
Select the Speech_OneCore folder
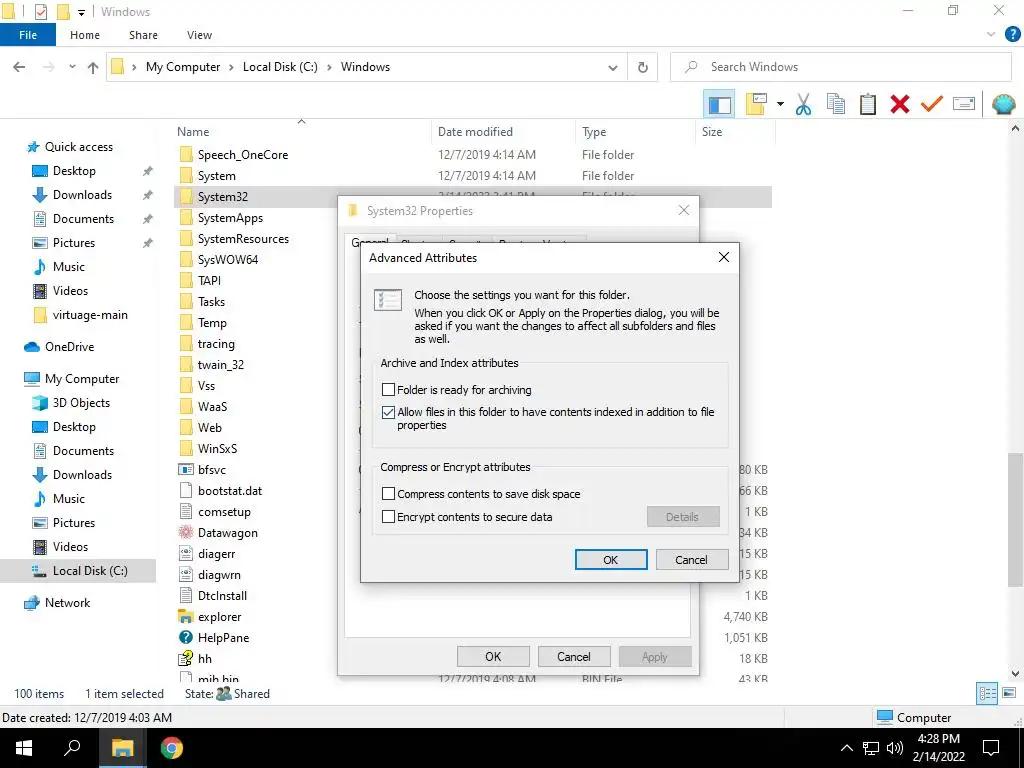pos(242,155)
